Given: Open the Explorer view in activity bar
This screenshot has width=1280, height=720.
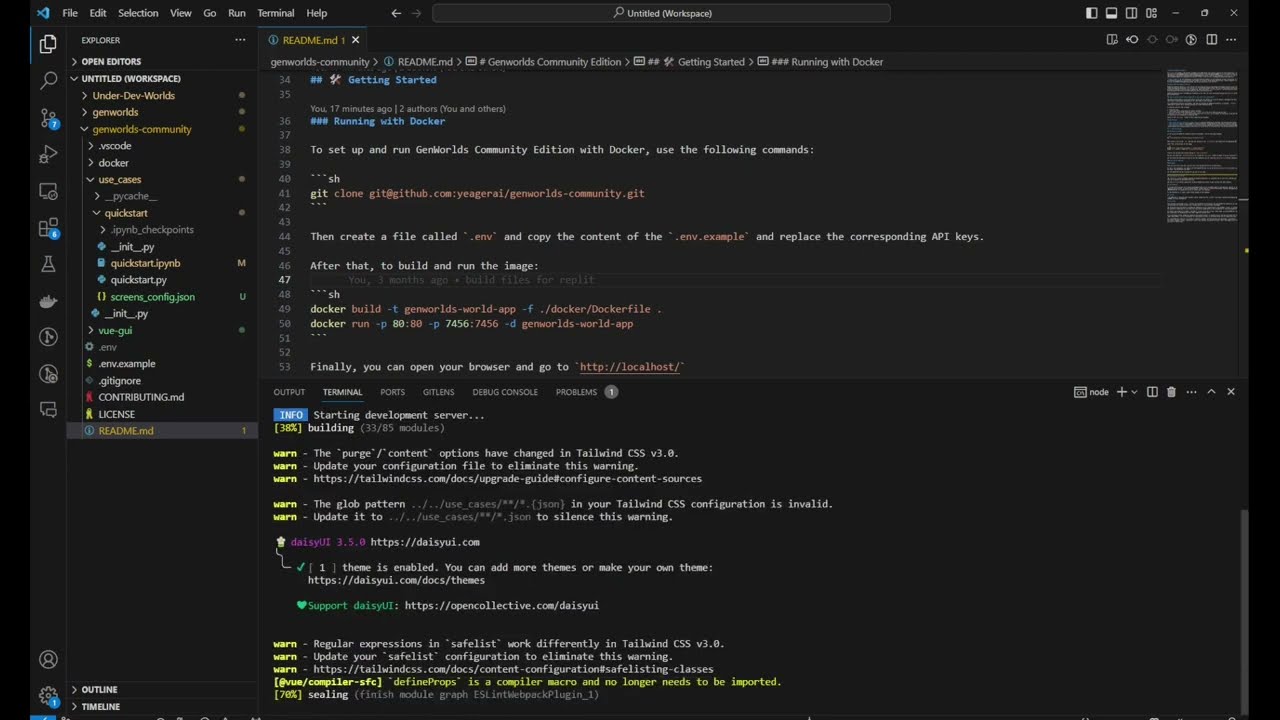Looking at the screenshot, I should coord(48,44).
